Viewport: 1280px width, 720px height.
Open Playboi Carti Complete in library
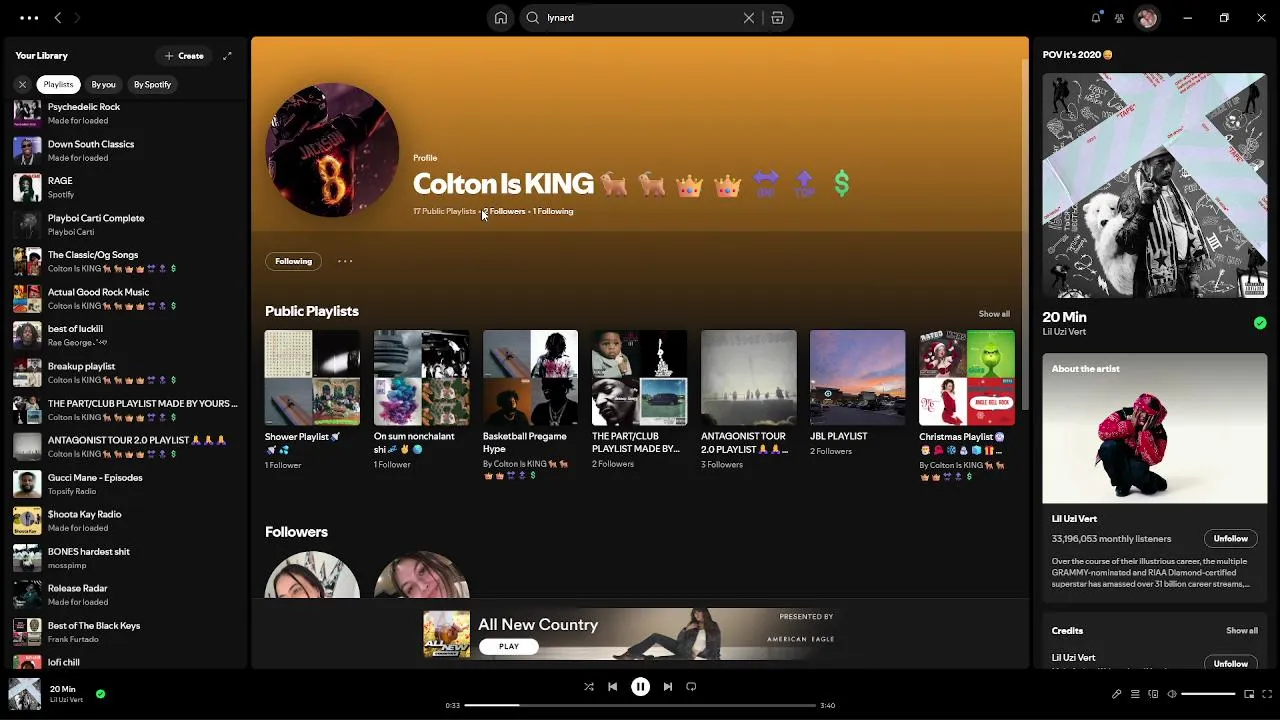point(125,224)
